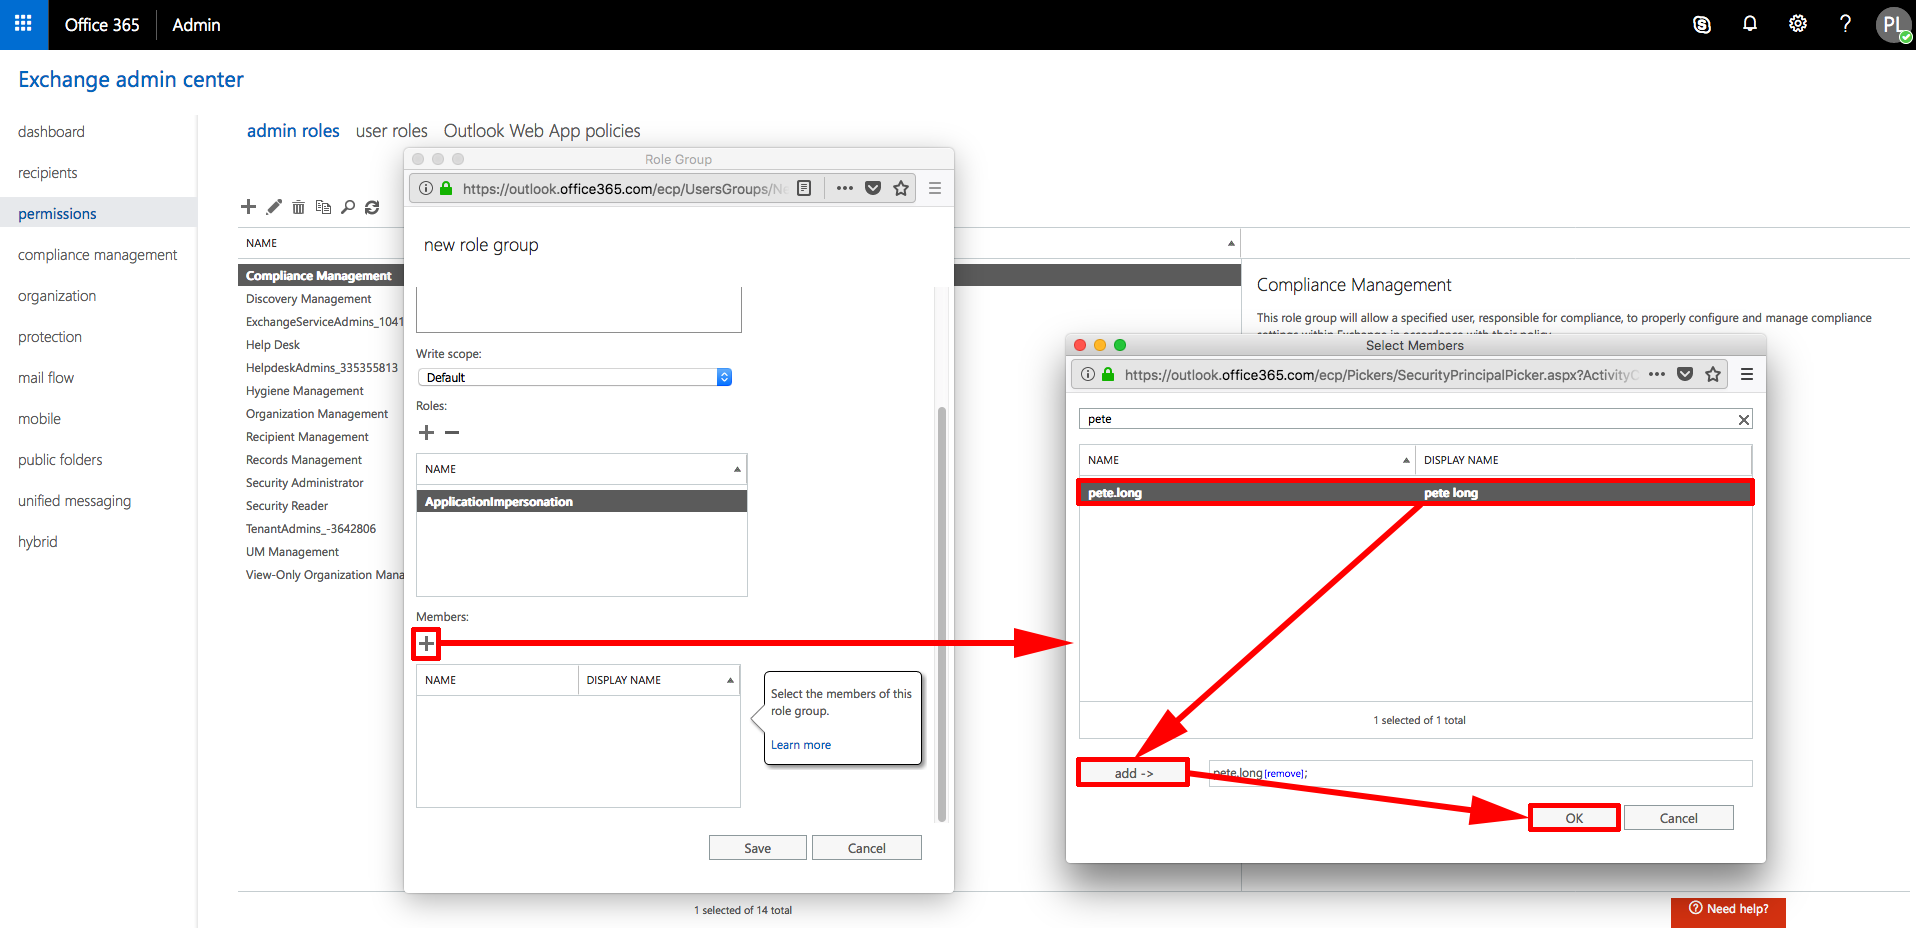The height and width of the screenshot is (928, 1916).
Task: Switch to admin roles tab
Action: pyautogui.click(x=293, y=131)
